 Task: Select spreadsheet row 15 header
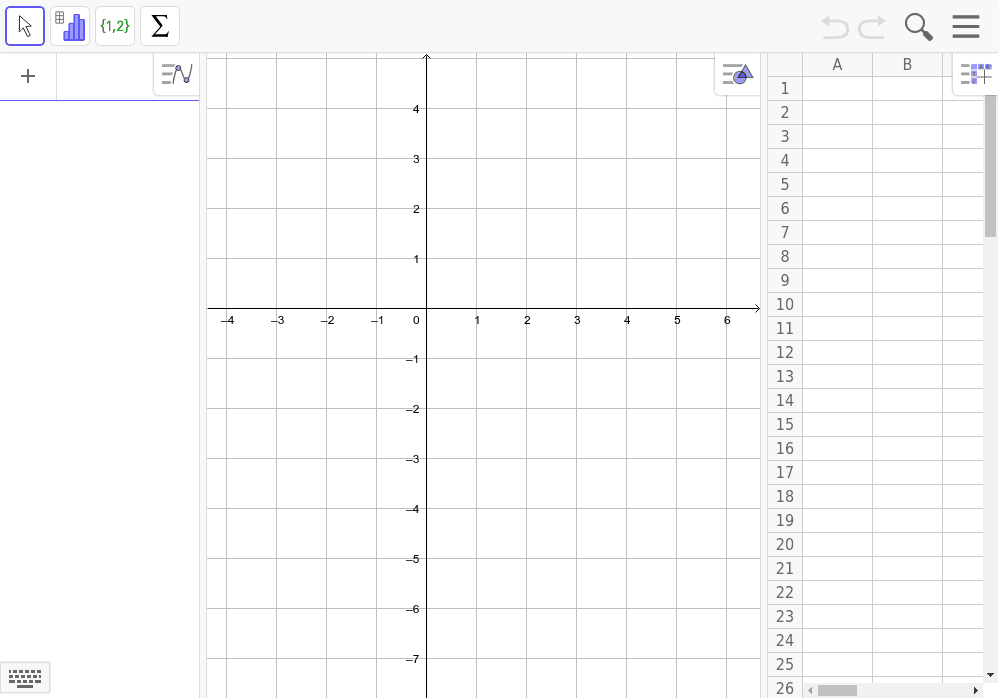(785, 425)
